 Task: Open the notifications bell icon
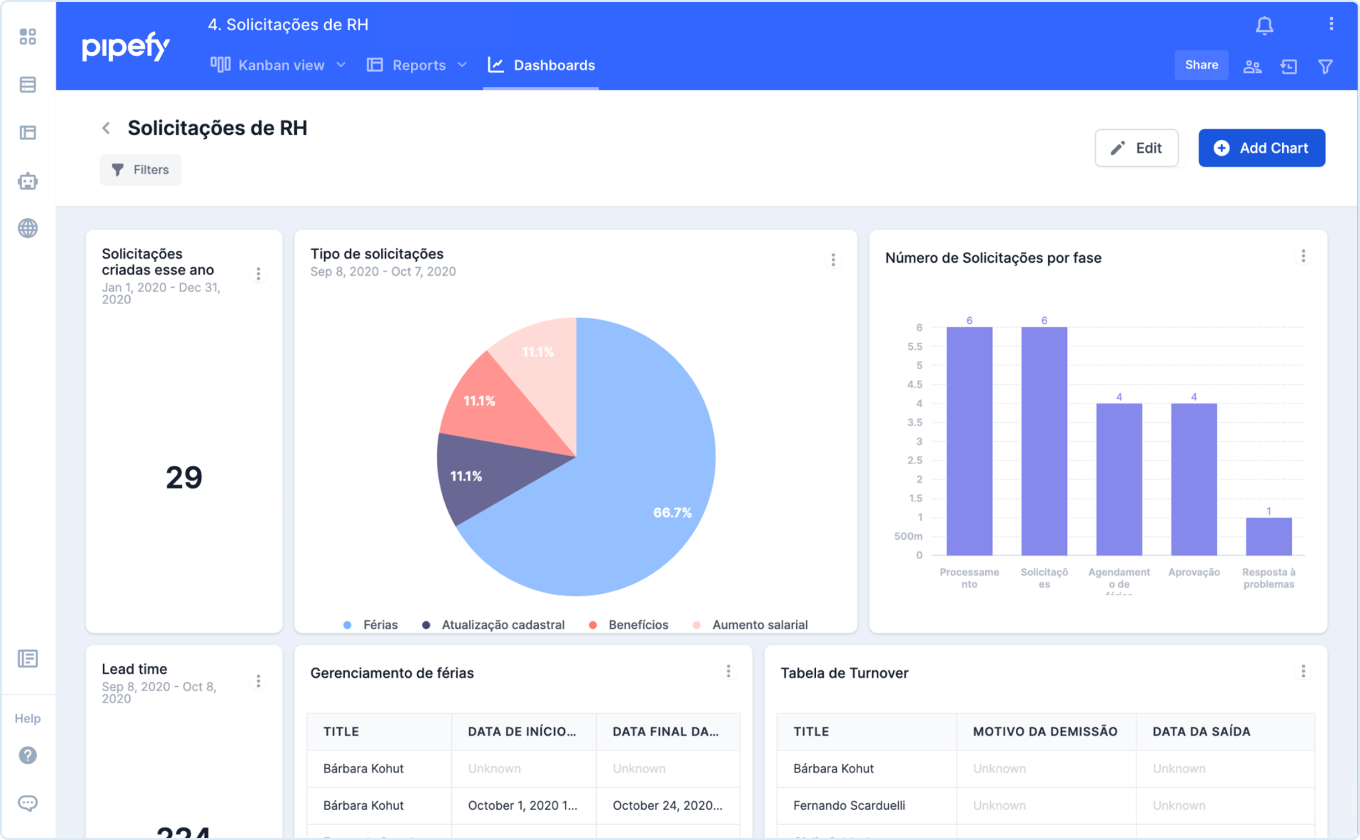coord(1264,26)
